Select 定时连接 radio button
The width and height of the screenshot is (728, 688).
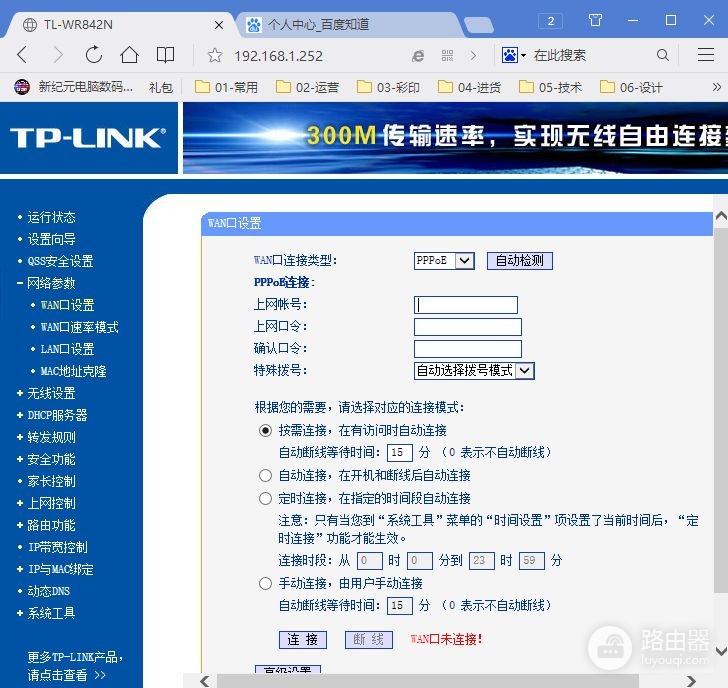click(265, 499)
